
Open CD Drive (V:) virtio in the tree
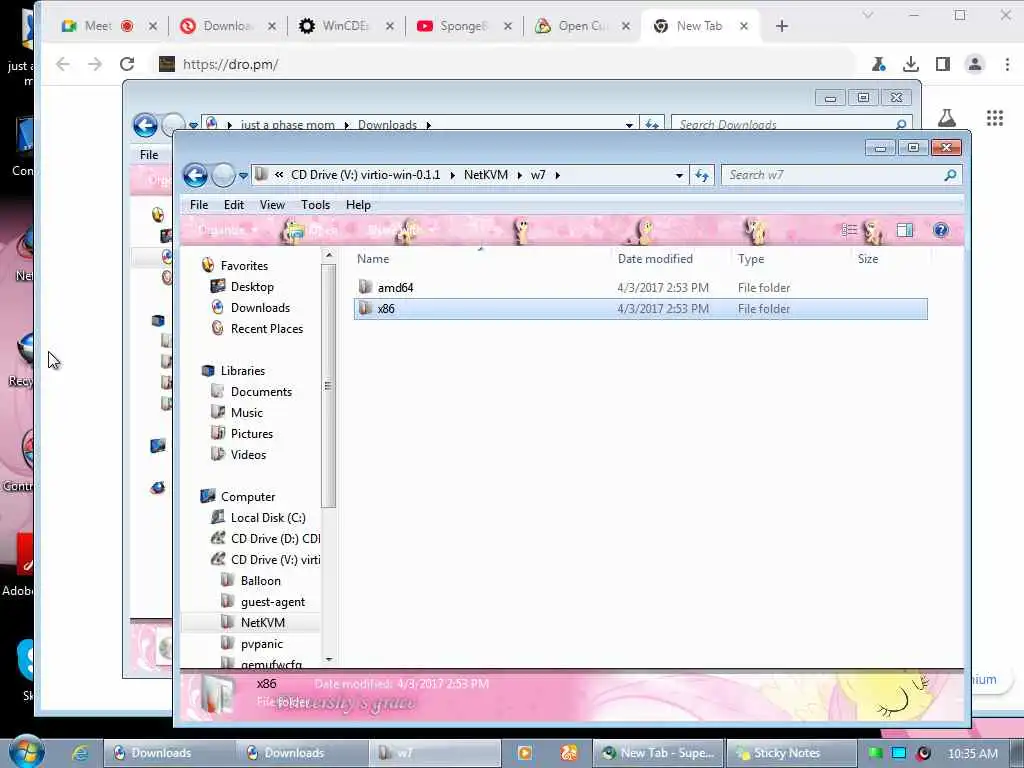[x=275, y=560]
